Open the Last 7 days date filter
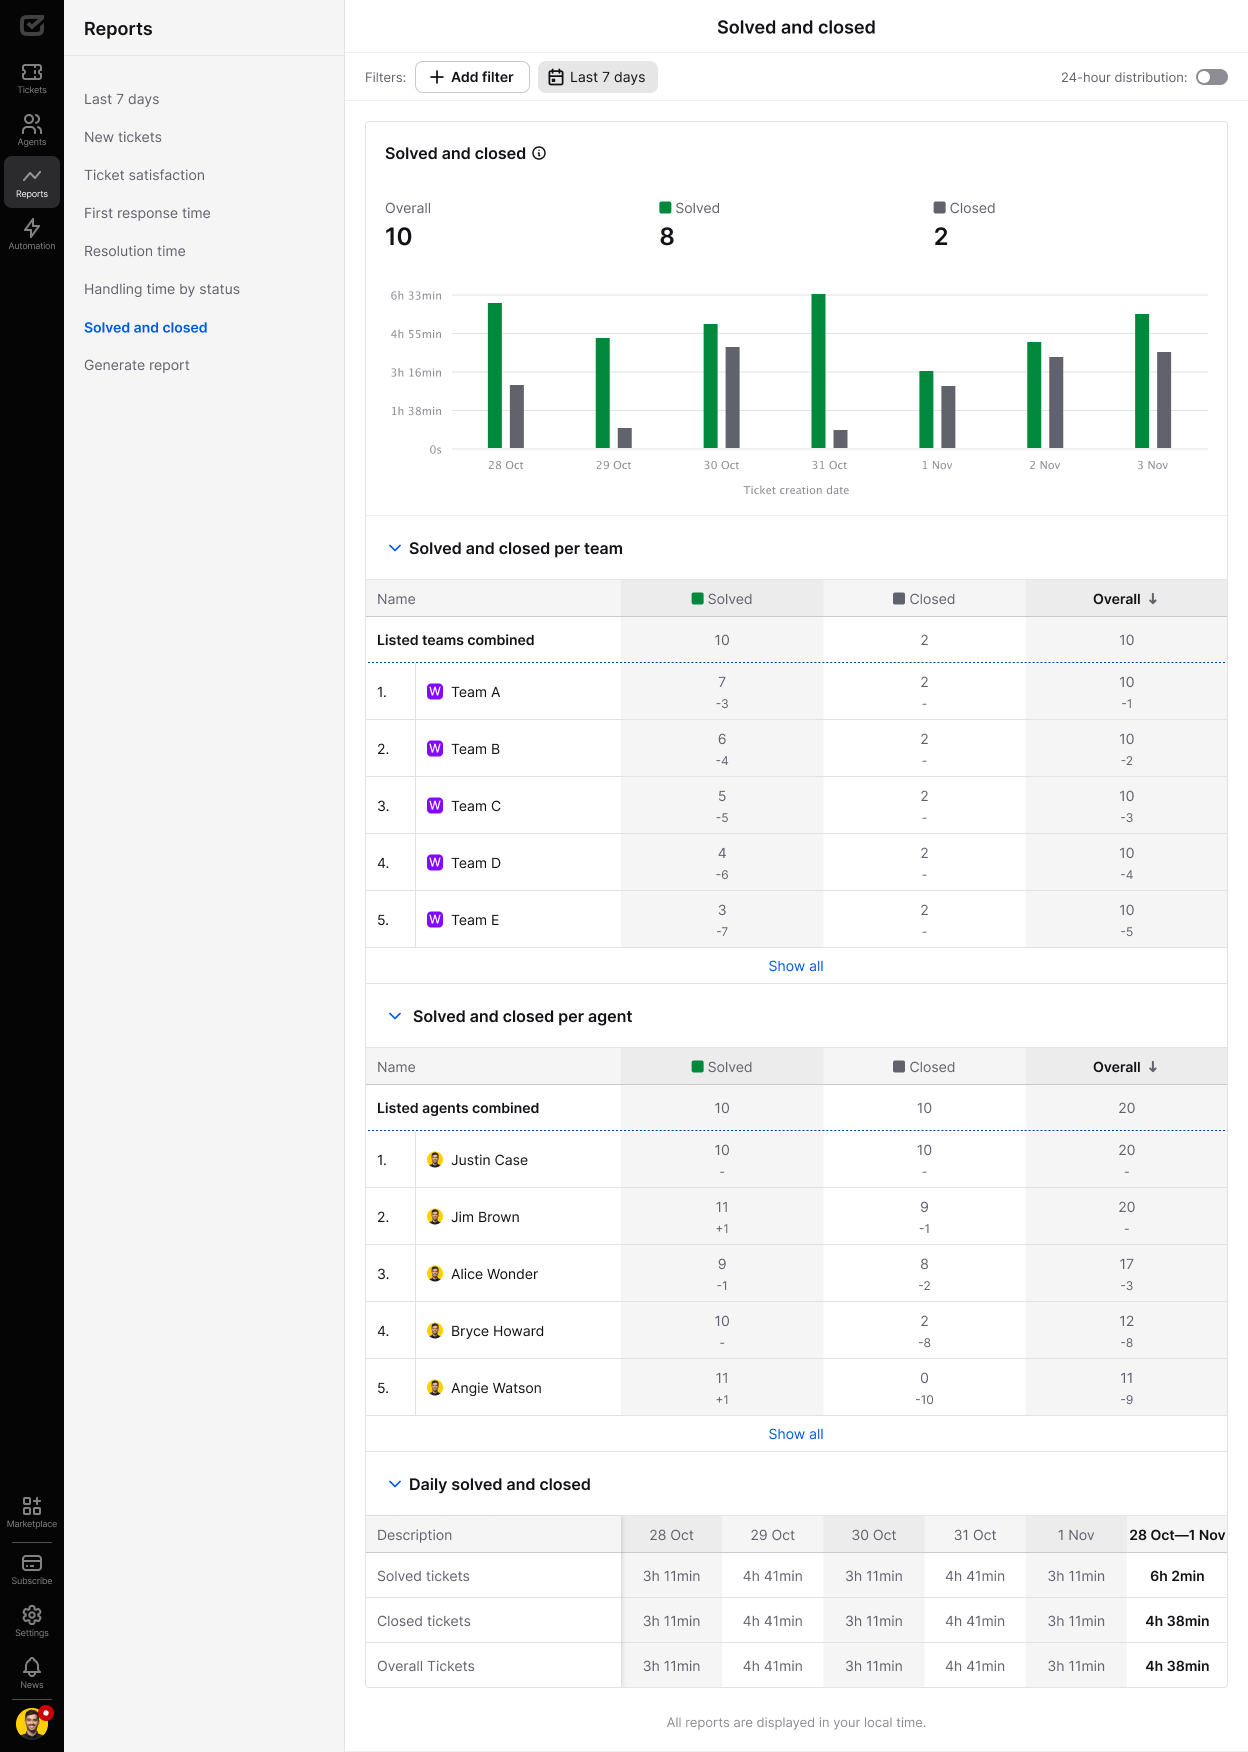The image size is (1248, 1752). [x=598, y=77]
